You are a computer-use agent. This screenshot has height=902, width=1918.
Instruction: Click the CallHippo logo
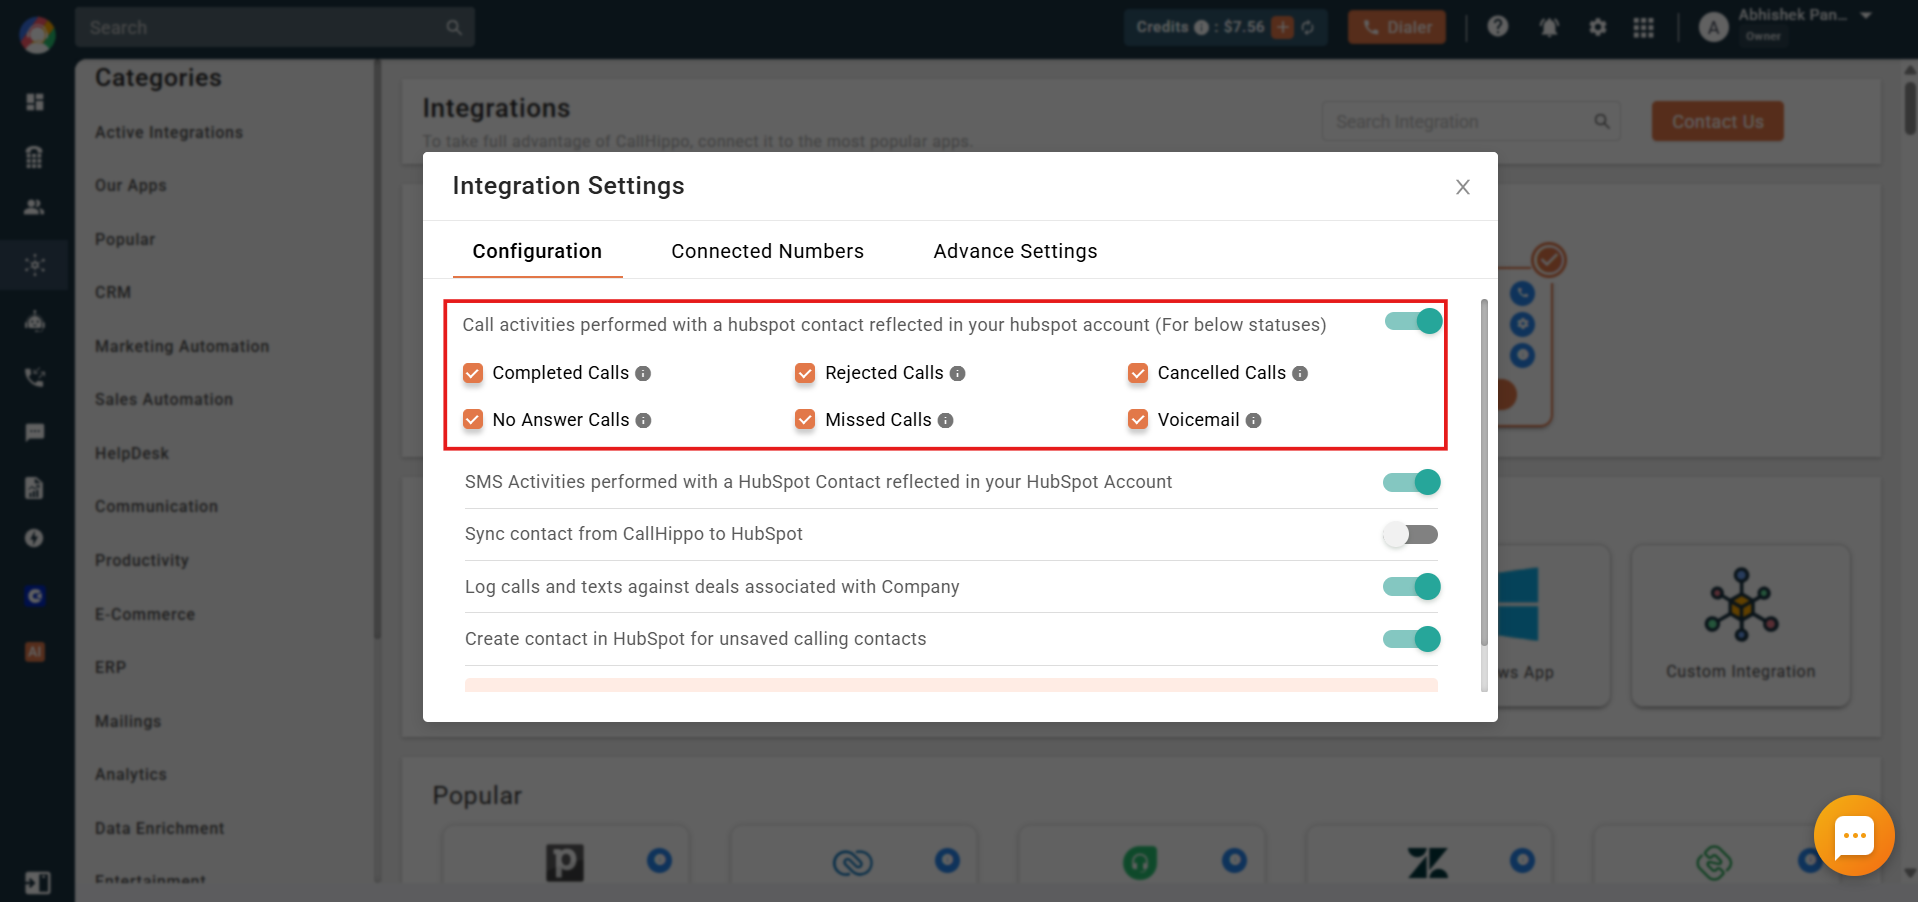coord(37,35)
